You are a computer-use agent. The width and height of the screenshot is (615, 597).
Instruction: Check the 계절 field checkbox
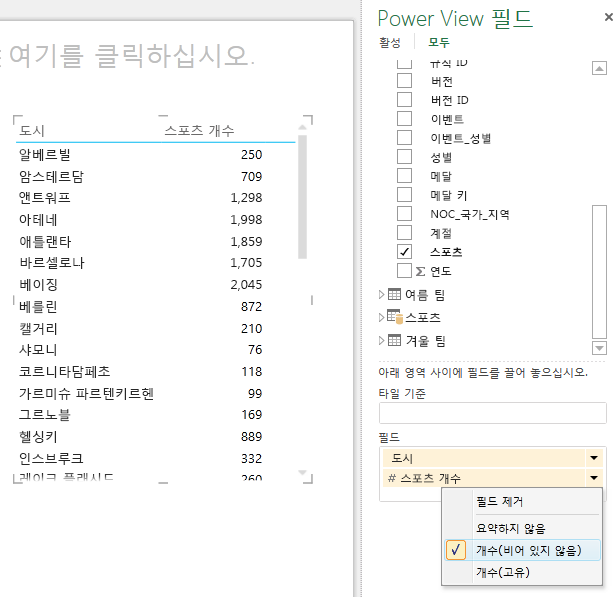(x=404, y=233)
